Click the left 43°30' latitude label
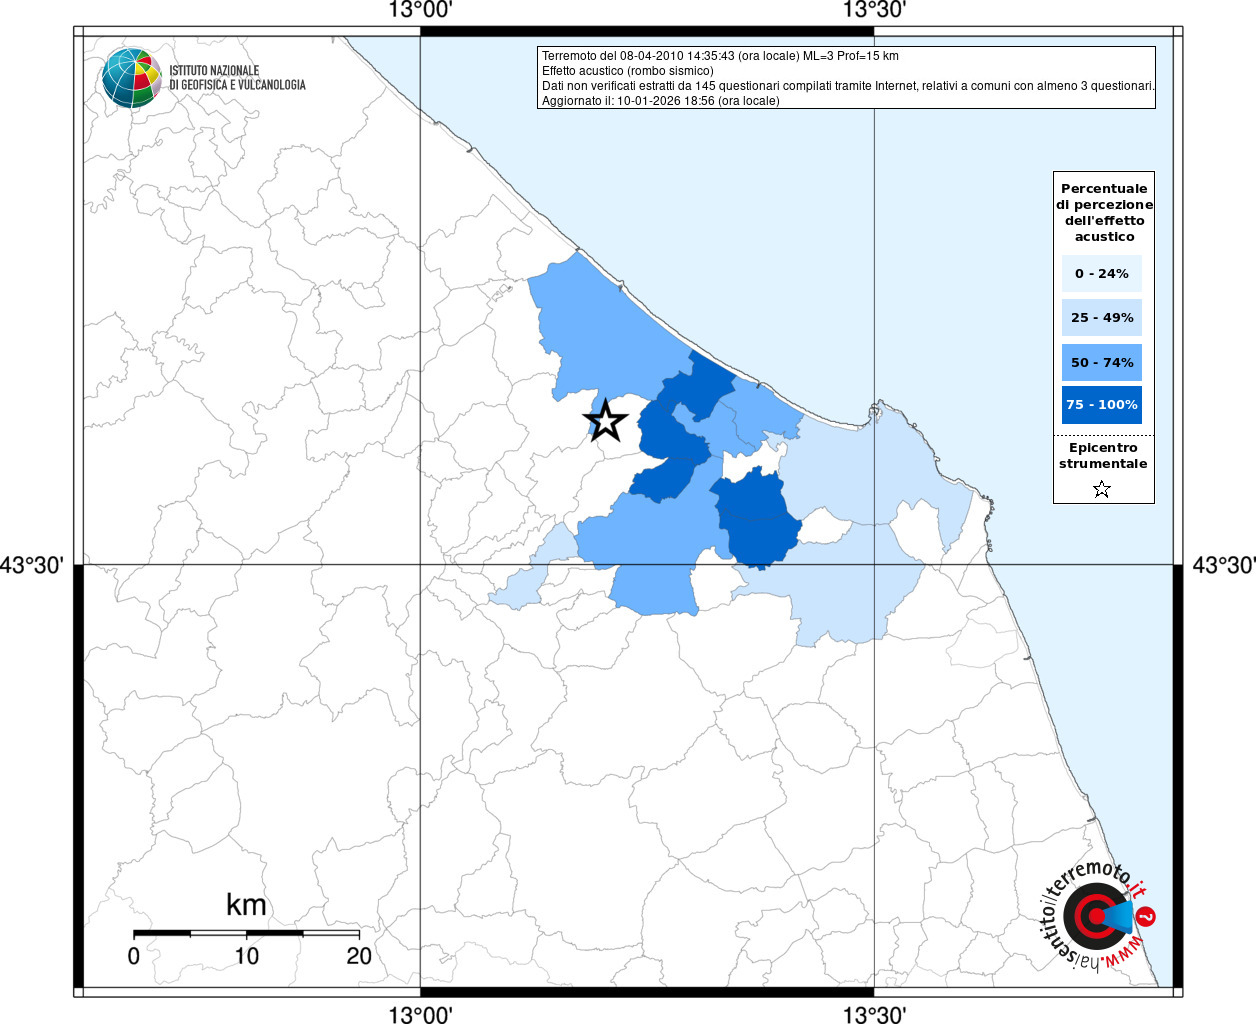The height and width of the screenshot is (1024, 1256). 32,566
